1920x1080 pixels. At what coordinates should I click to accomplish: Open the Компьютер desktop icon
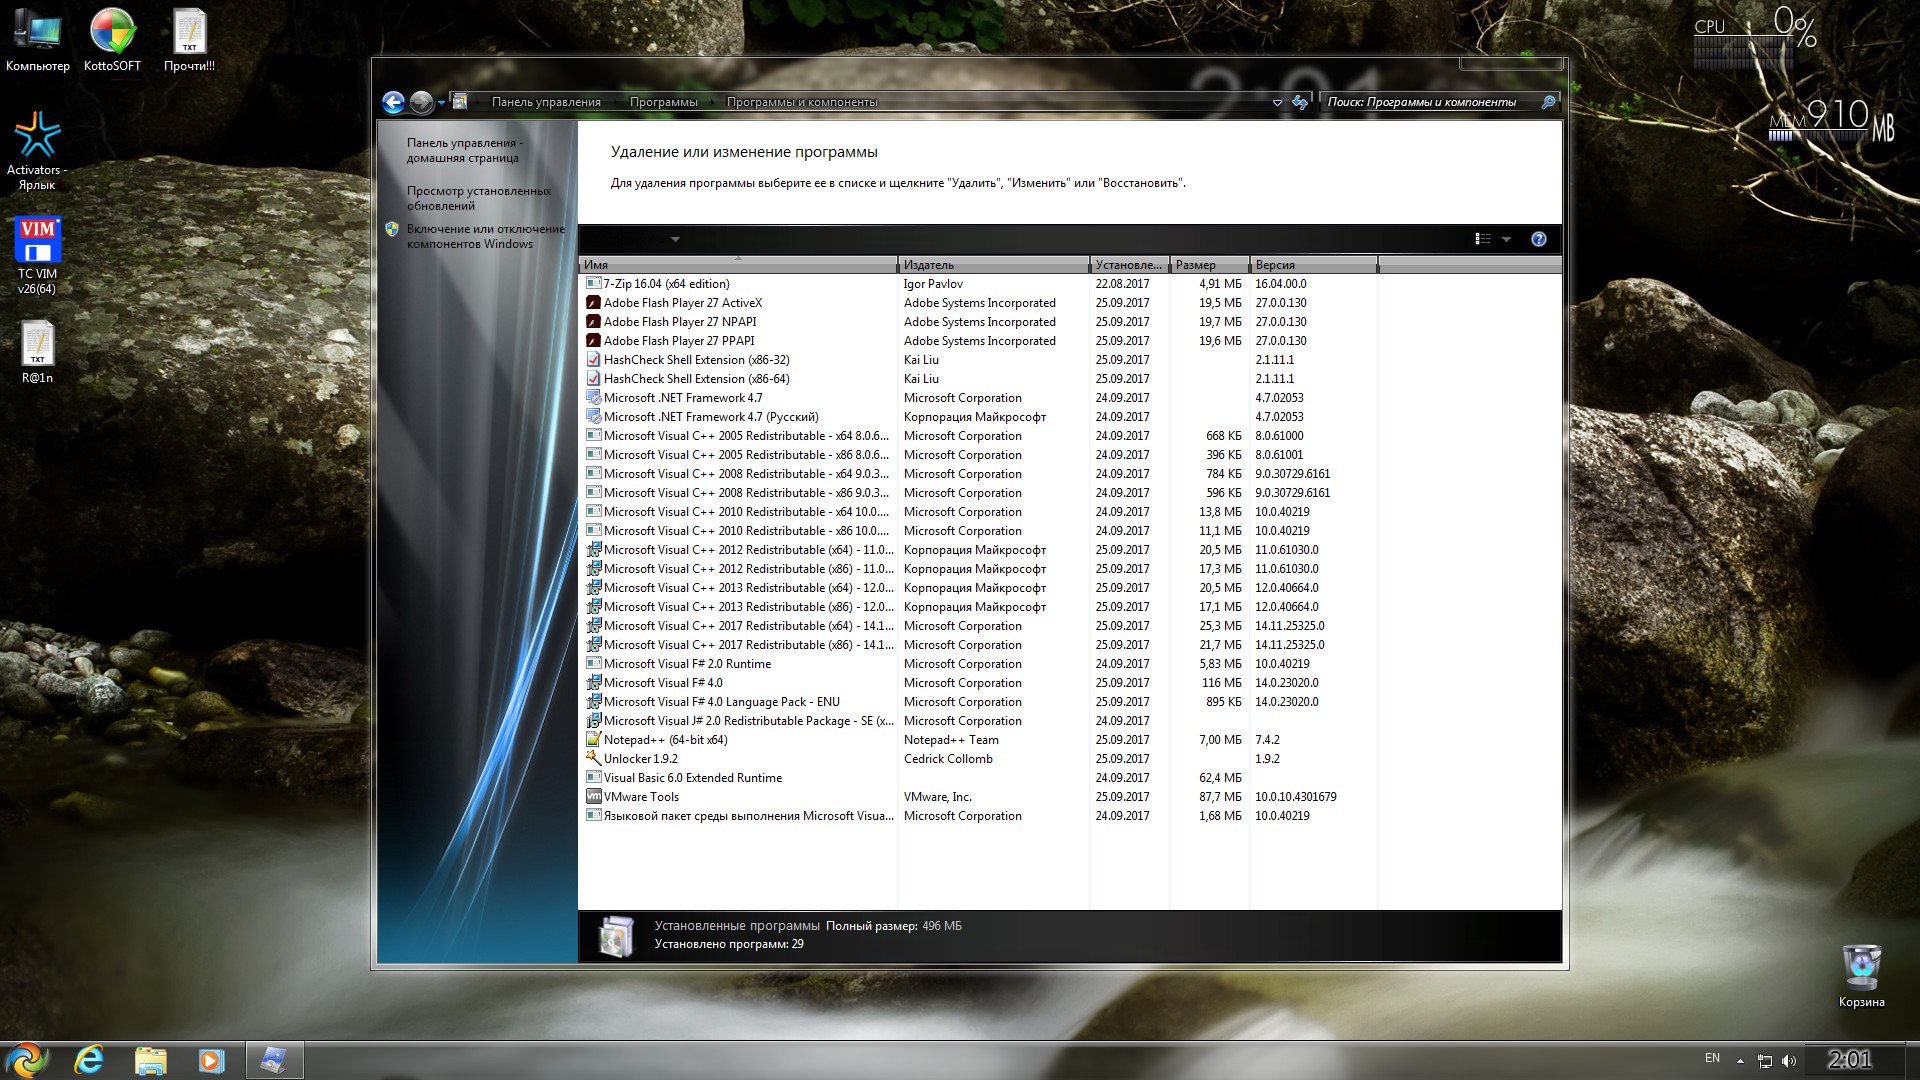click(37, 40)
